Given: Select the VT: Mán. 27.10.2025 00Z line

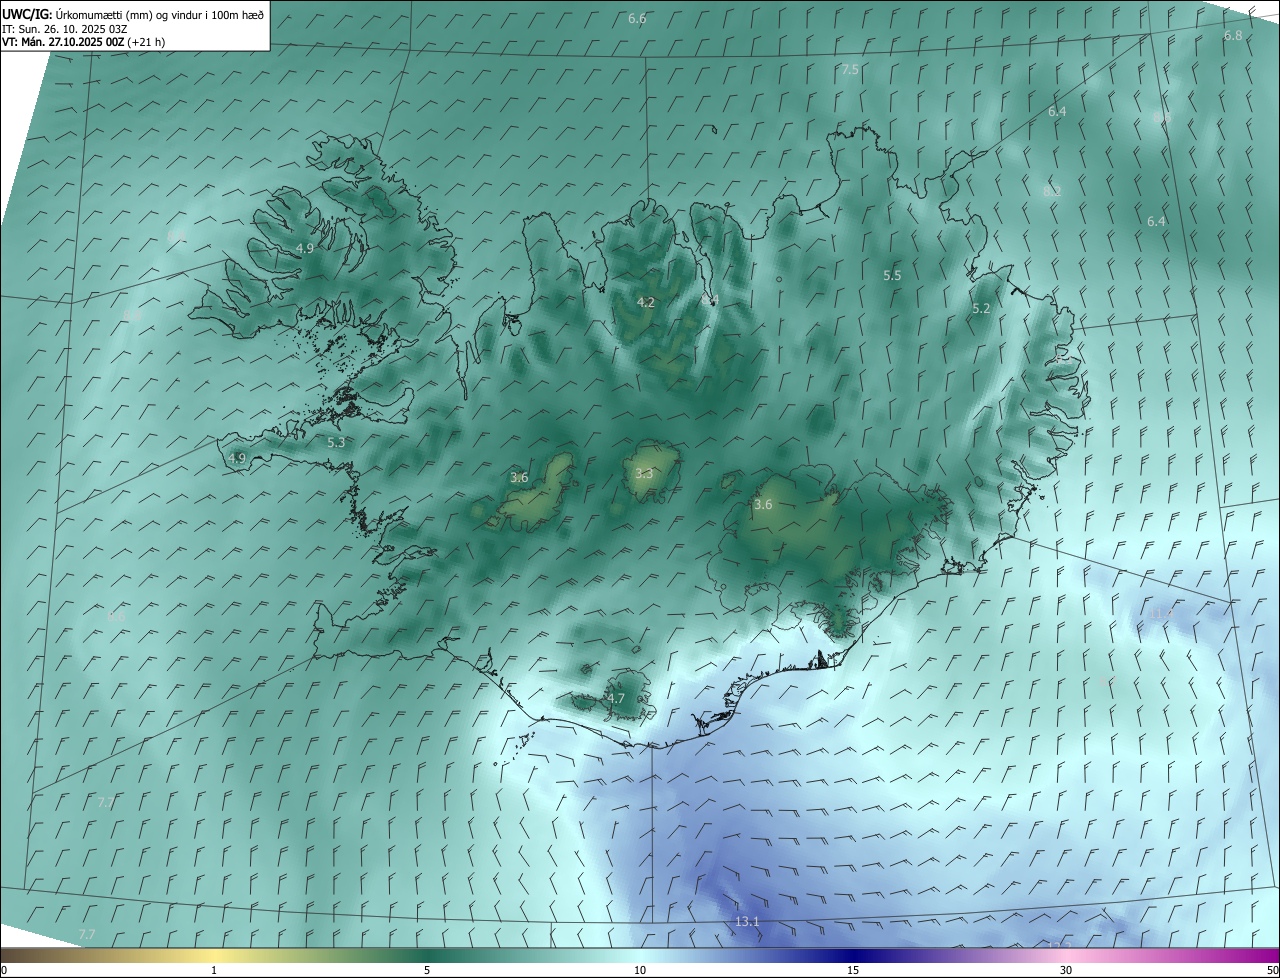Looking at the screenshot, I should pyautogui.click(x=84, y=42).
